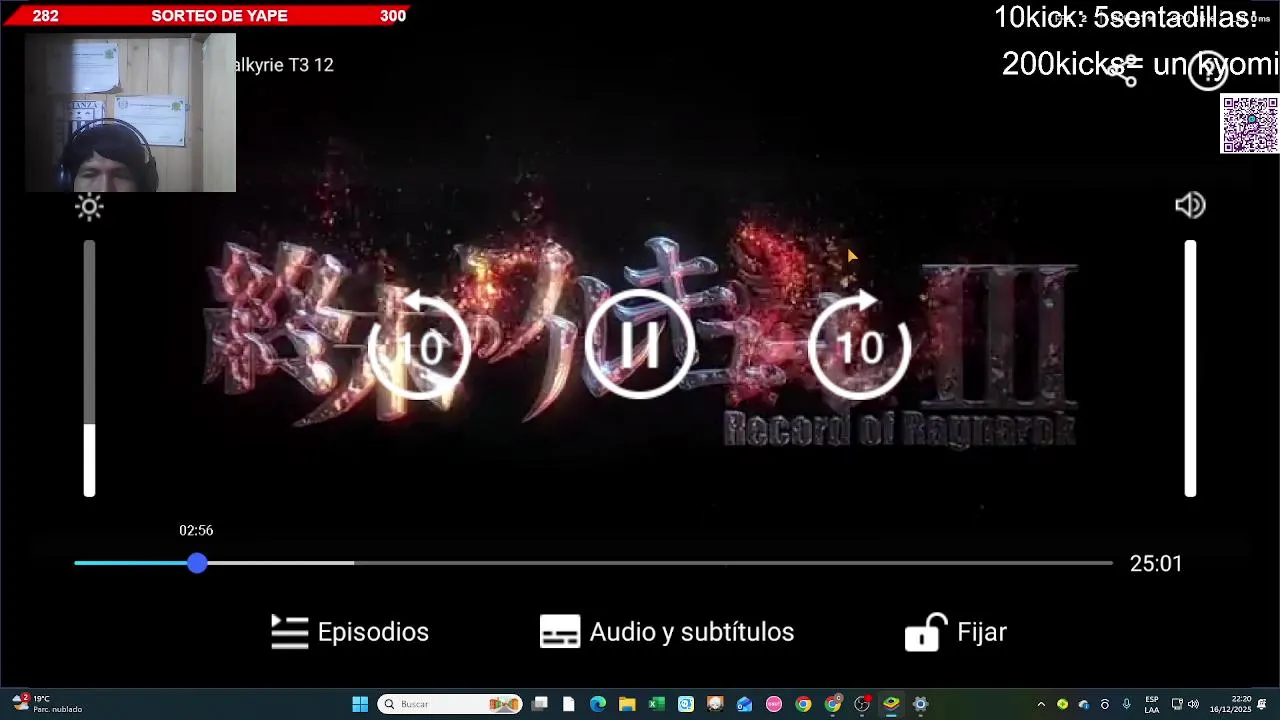
Task: Click the OneDrive cloud tray icon
Action: coord(1083,704)
